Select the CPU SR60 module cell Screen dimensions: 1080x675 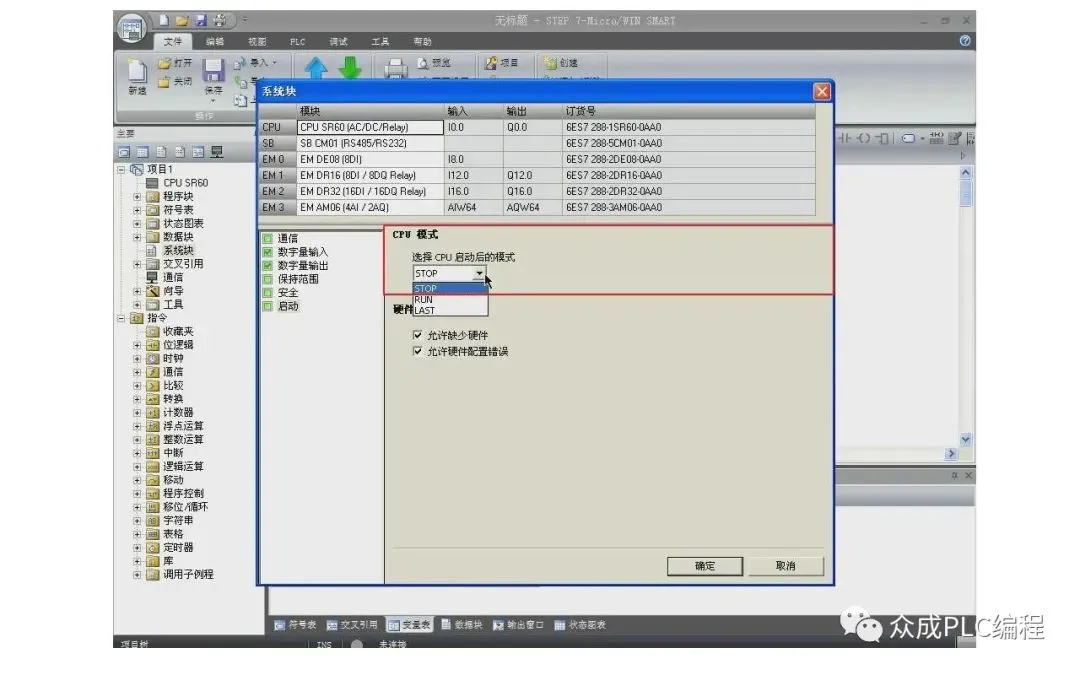click(371, 127)
